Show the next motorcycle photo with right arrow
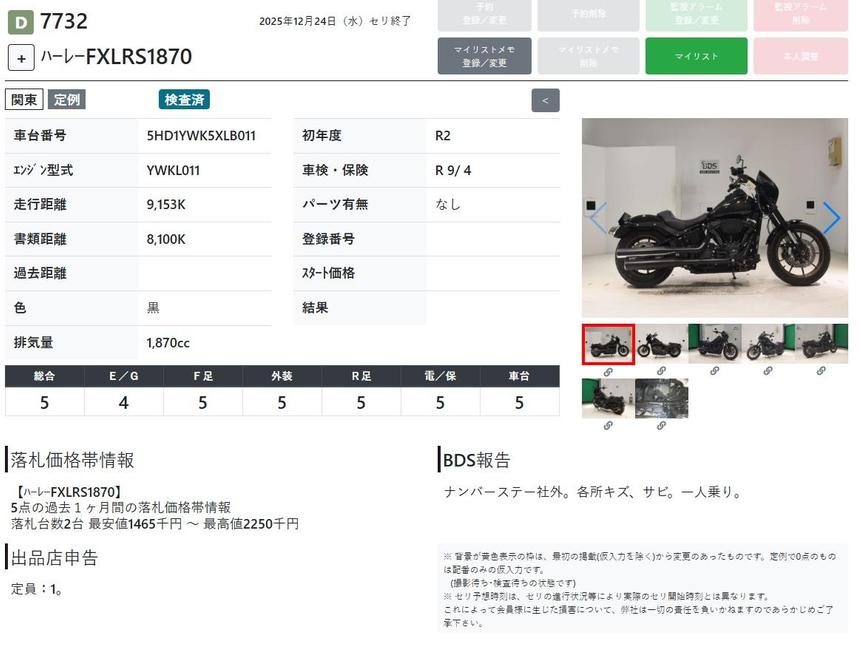This screenshot has height=667, width=861. coord(831,218)
